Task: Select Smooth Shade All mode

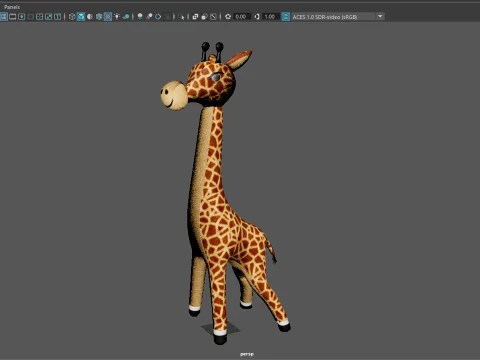Action: [81, 16]
